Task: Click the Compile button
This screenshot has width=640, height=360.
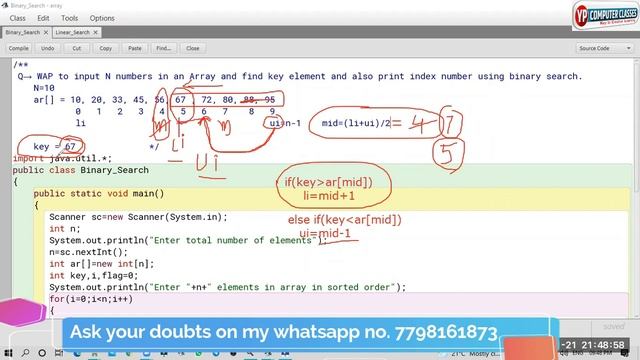Action: [19, 48]
